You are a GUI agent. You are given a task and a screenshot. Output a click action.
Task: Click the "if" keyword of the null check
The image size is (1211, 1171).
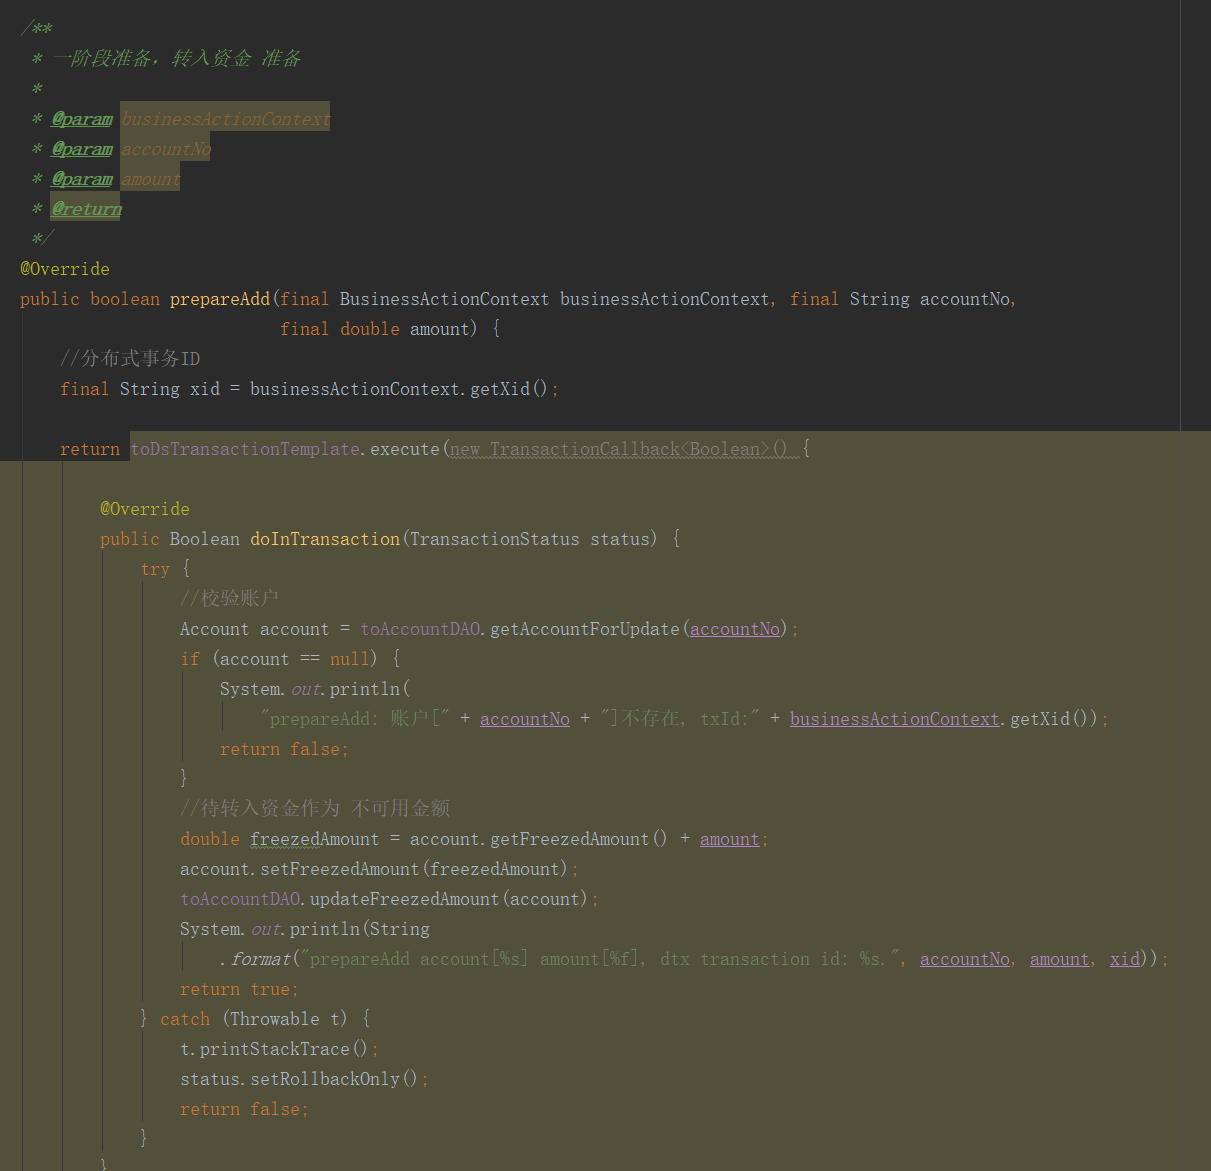(190, 659)
